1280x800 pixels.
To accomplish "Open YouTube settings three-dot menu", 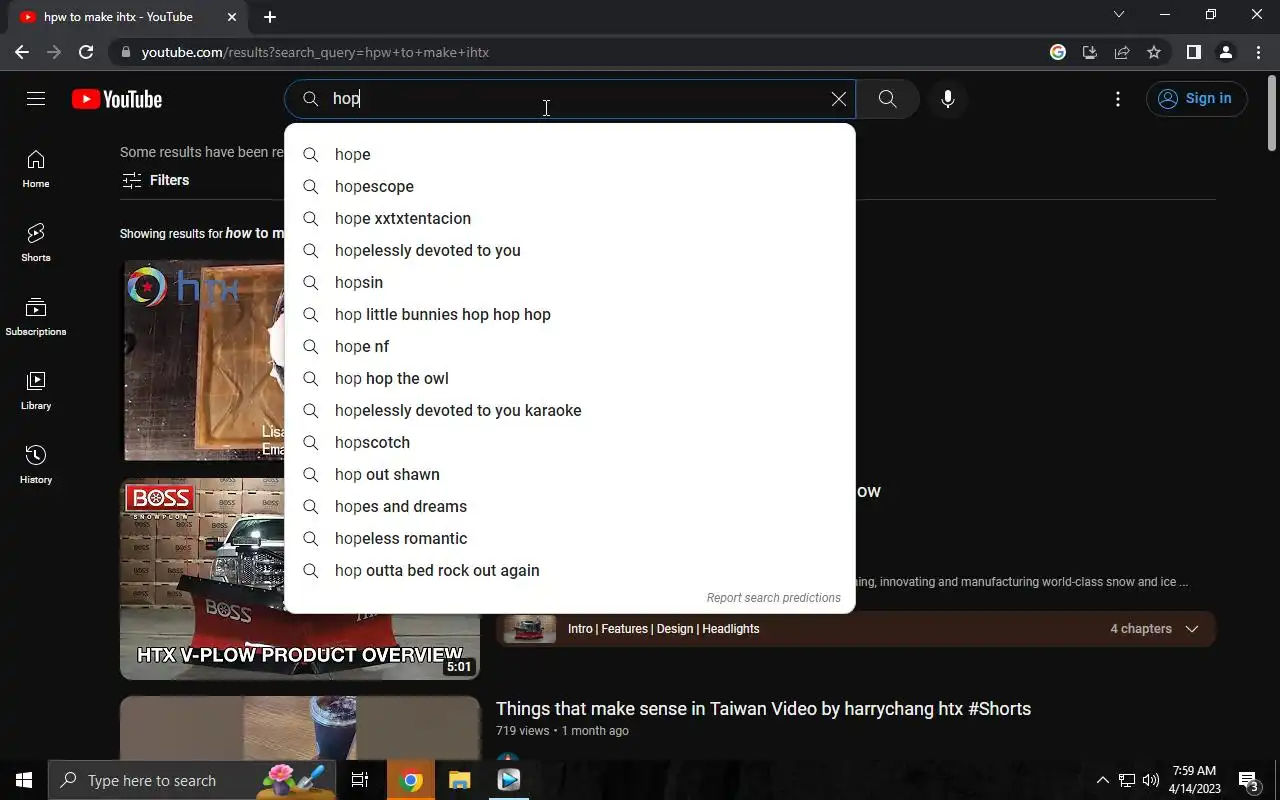I will [x=1118, y=99].
